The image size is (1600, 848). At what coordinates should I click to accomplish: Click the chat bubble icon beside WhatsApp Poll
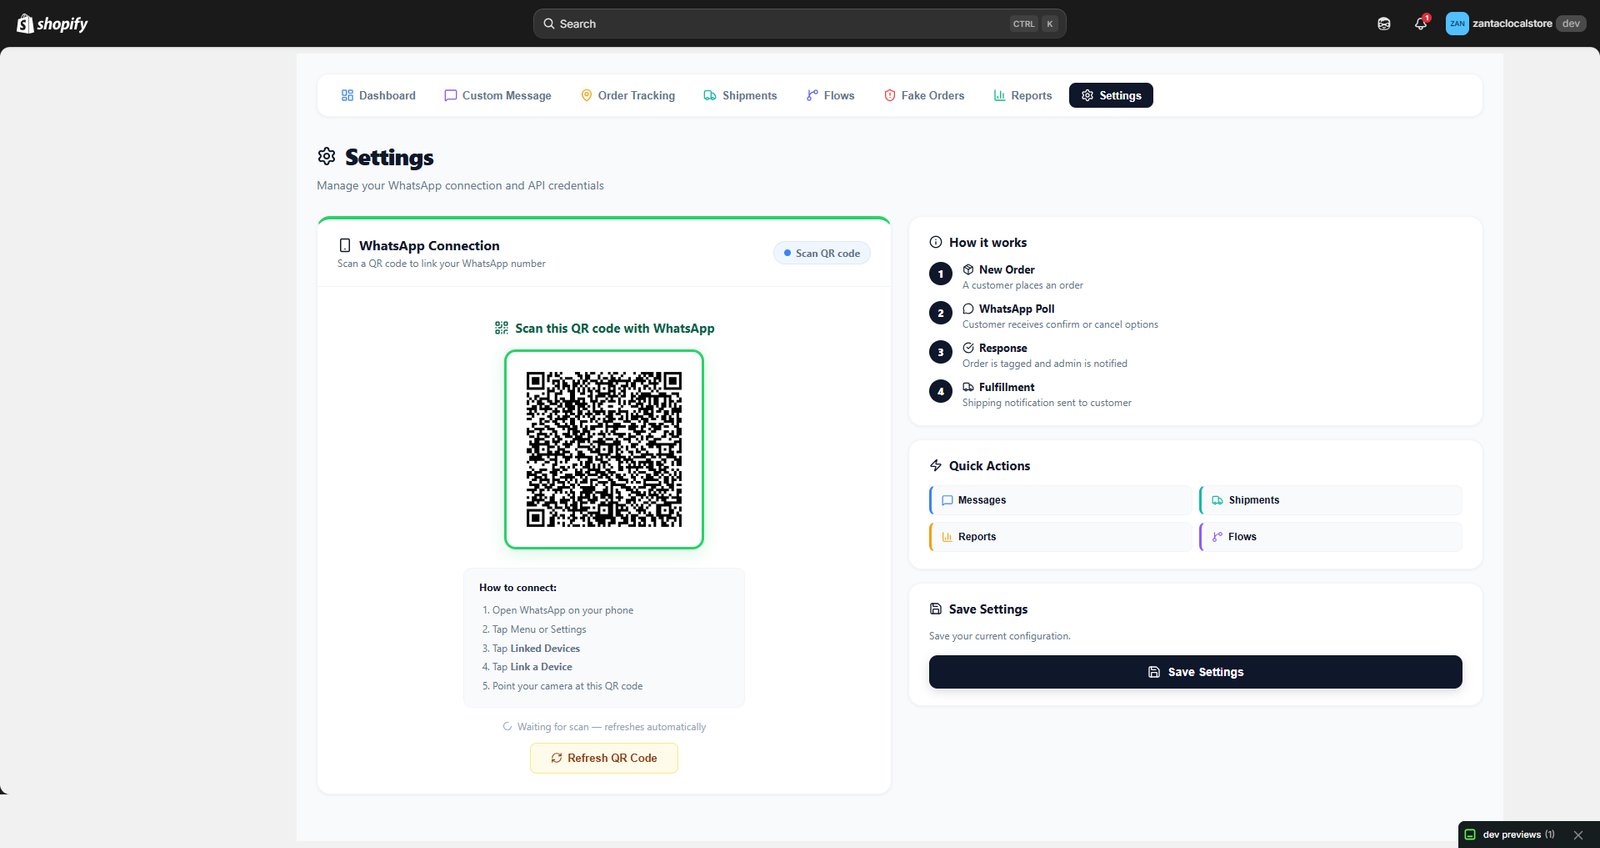click(x=968, y=309)
